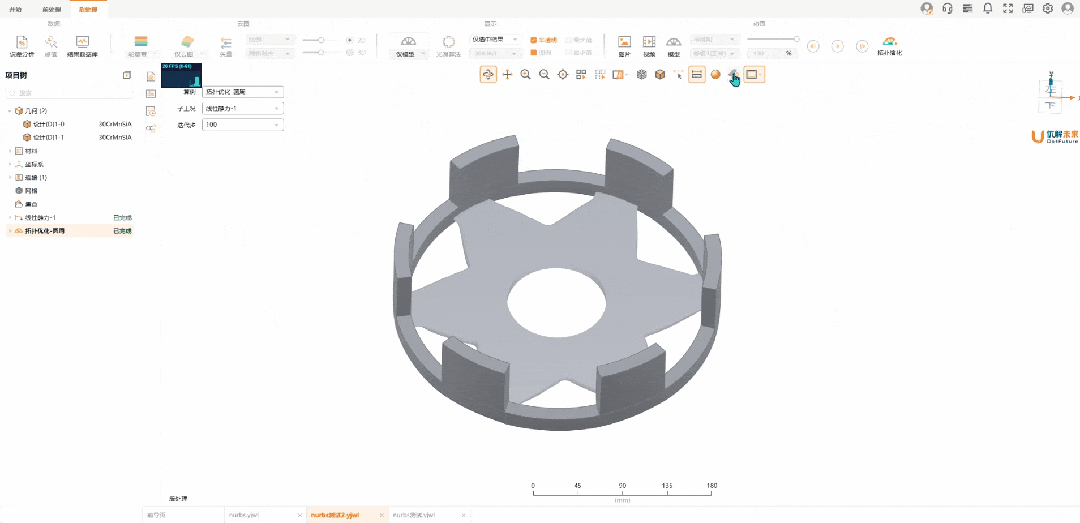Image resolution: width=1080 pixels, height=523 pixels.
Task: Click the topology optimization icon in ribbon
Action: (889, 43)
